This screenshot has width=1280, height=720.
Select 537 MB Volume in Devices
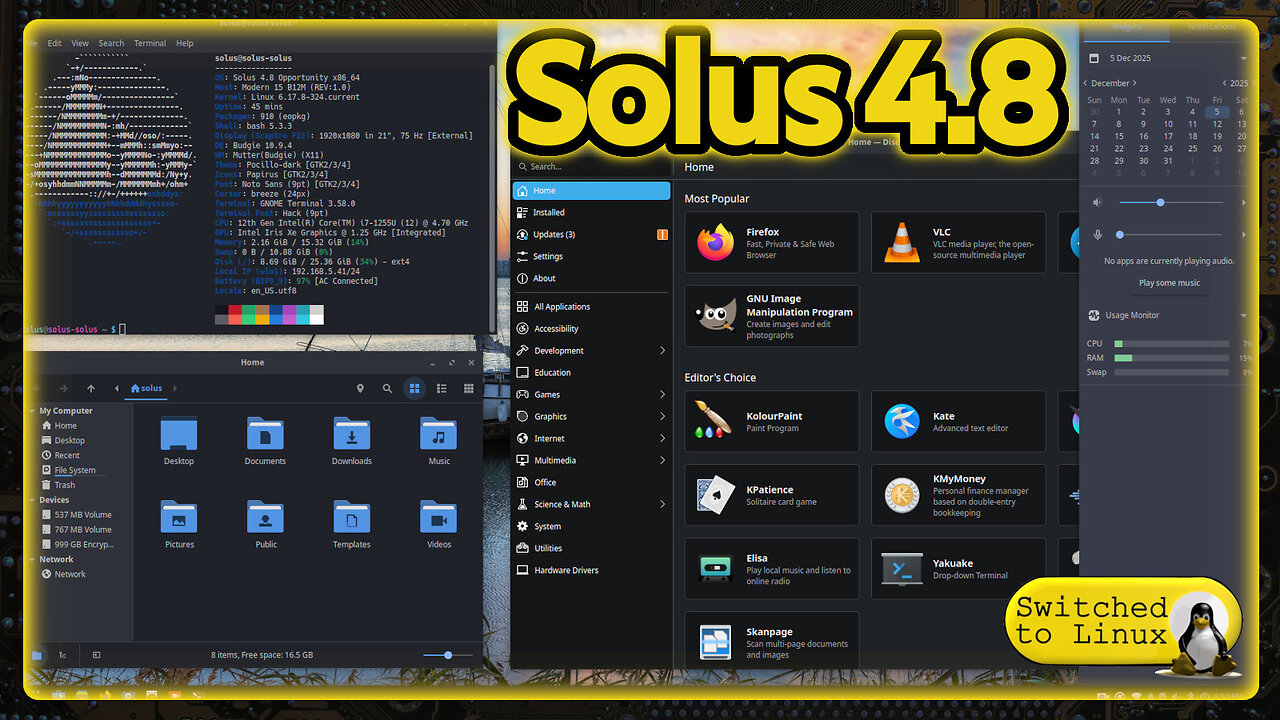[83, 514]
